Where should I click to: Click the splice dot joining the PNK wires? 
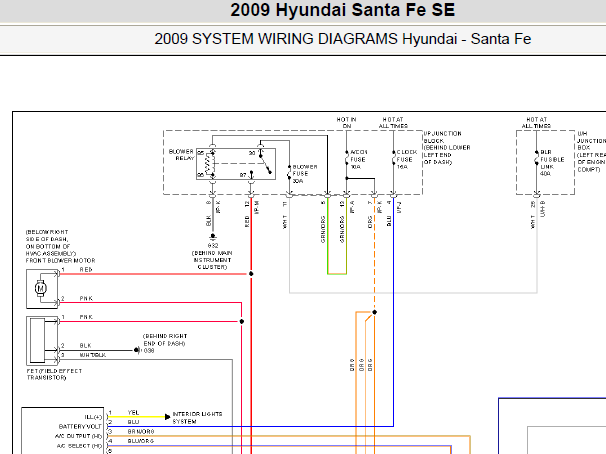click(x=242, y=321)
